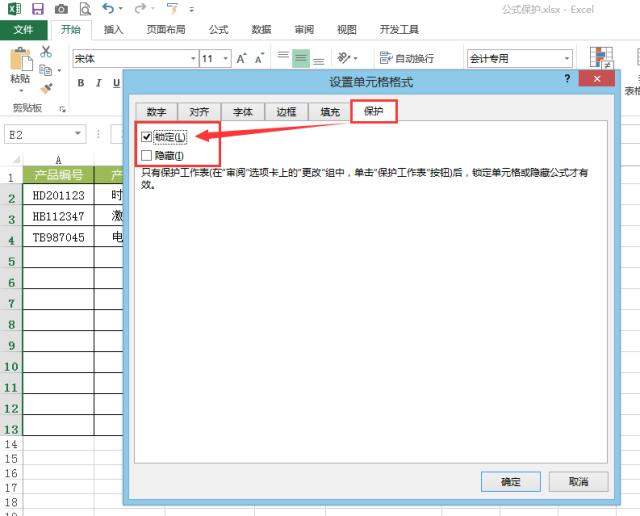
Task: Select cell containing TB987045
Action: (x=58, y=237)
